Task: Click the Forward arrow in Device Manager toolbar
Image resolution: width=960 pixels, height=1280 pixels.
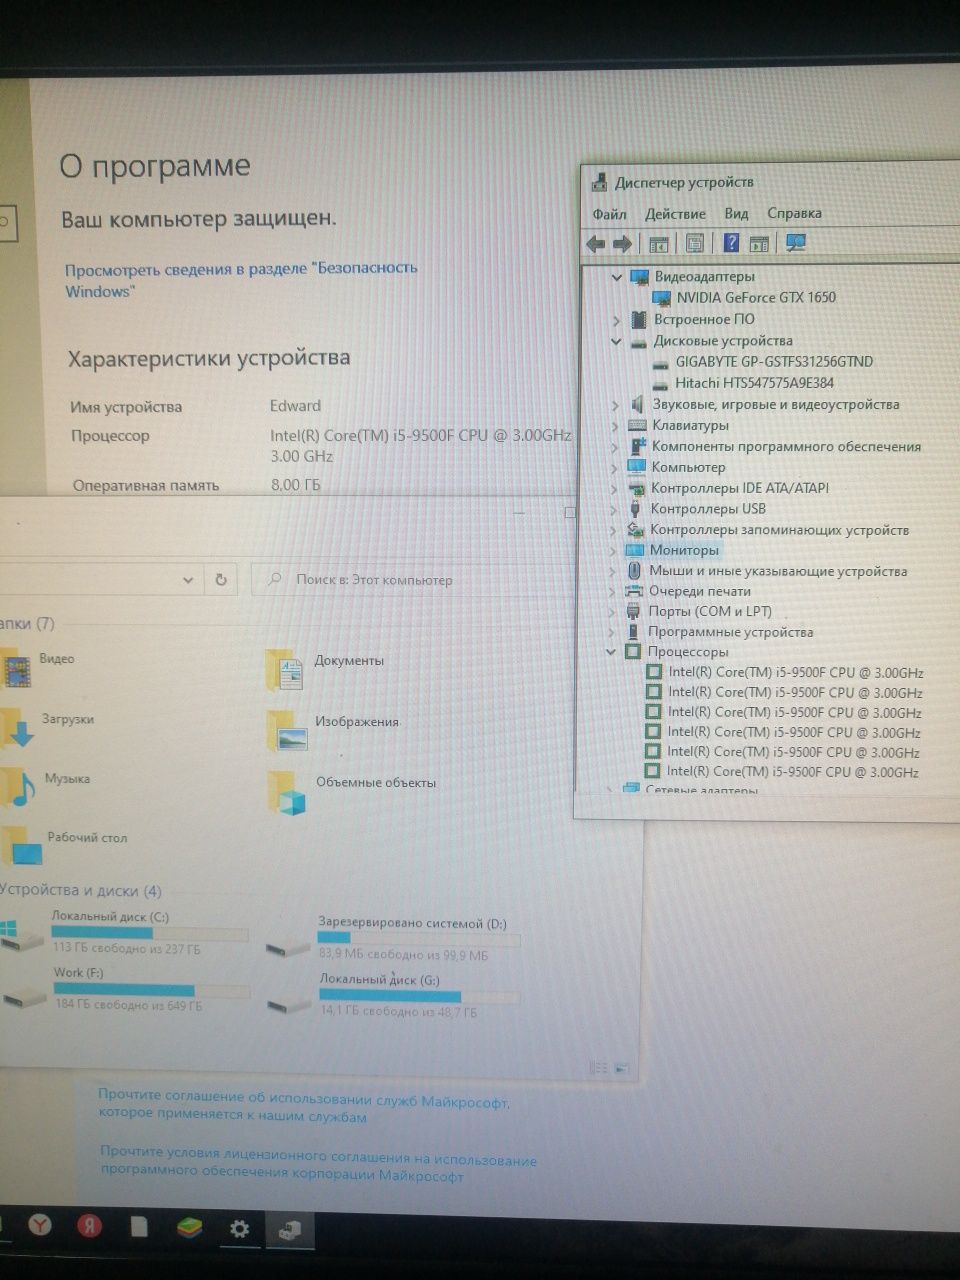Action: pos(622,243)
